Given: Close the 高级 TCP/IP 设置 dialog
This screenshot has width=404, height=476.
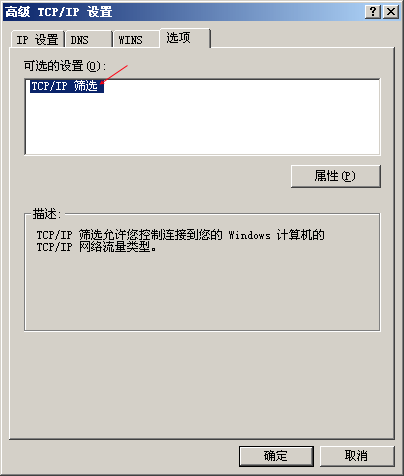Looking at the screenshot, I should (391, 12).
